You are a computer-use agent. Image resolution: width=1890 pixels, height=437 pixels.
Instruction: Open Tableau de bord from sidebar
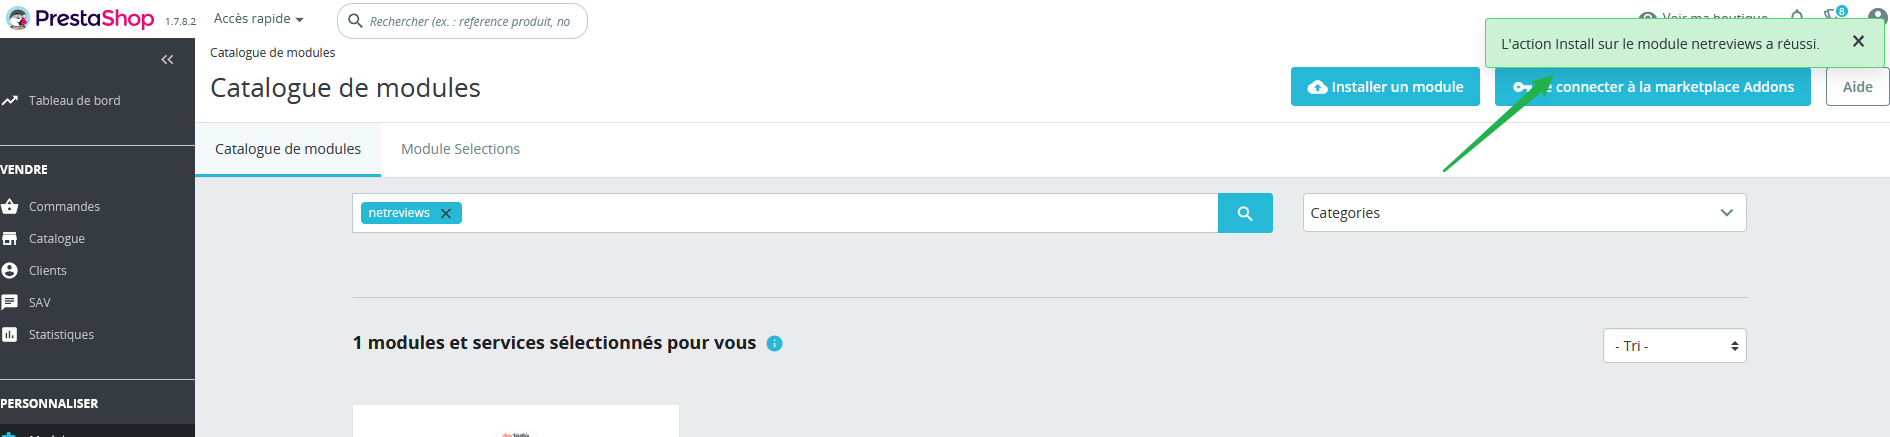74,101
